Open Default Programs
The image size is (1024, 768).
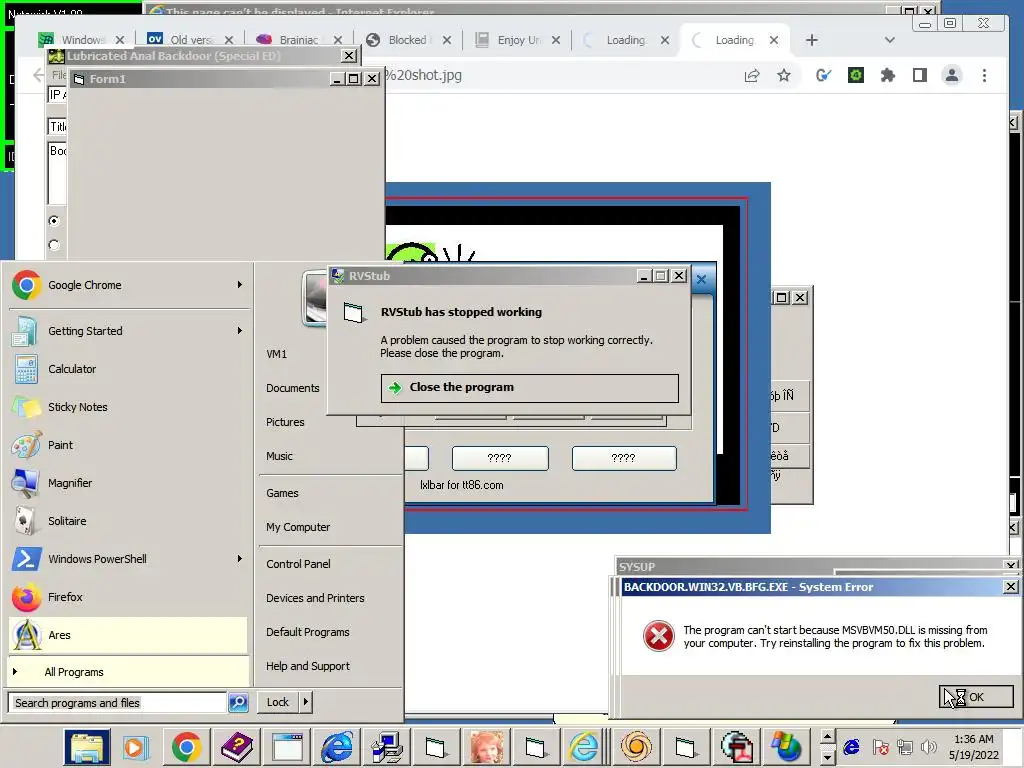click(308, 632)
